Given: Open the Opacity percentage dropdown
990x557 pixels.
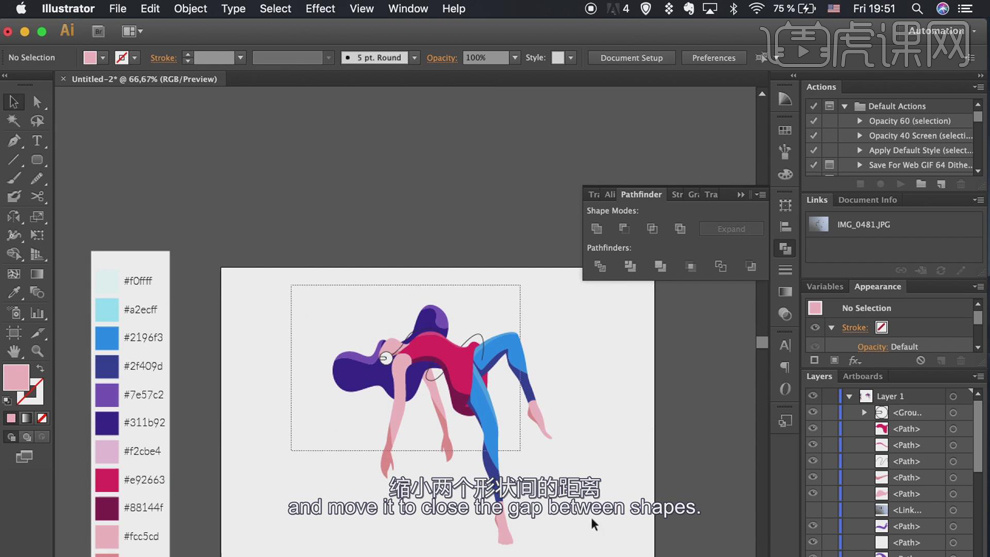Looking at the screenshot, I should [x=515, y=58].
